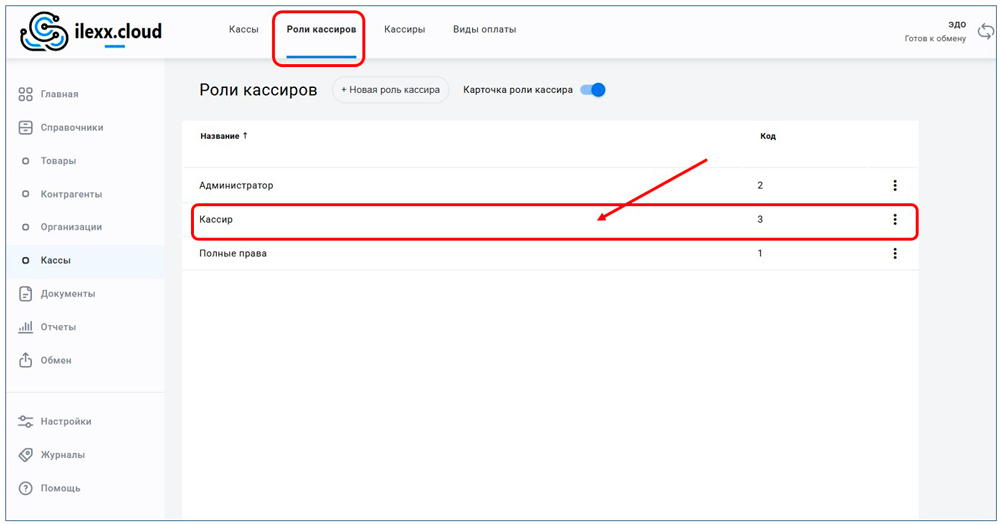Open the Обмен upload icon

point(26,360)
